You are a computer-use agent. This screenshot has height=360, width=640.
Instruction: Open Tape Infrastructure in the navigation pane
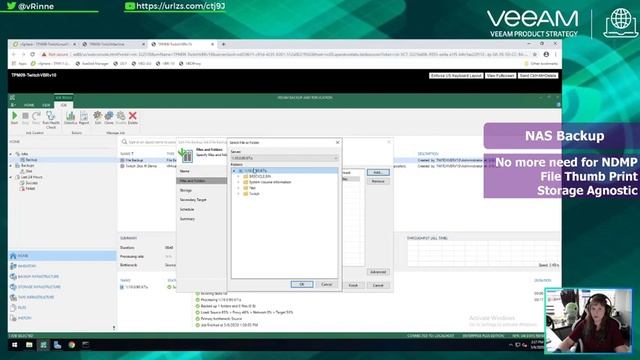click(x=62, y=297)
